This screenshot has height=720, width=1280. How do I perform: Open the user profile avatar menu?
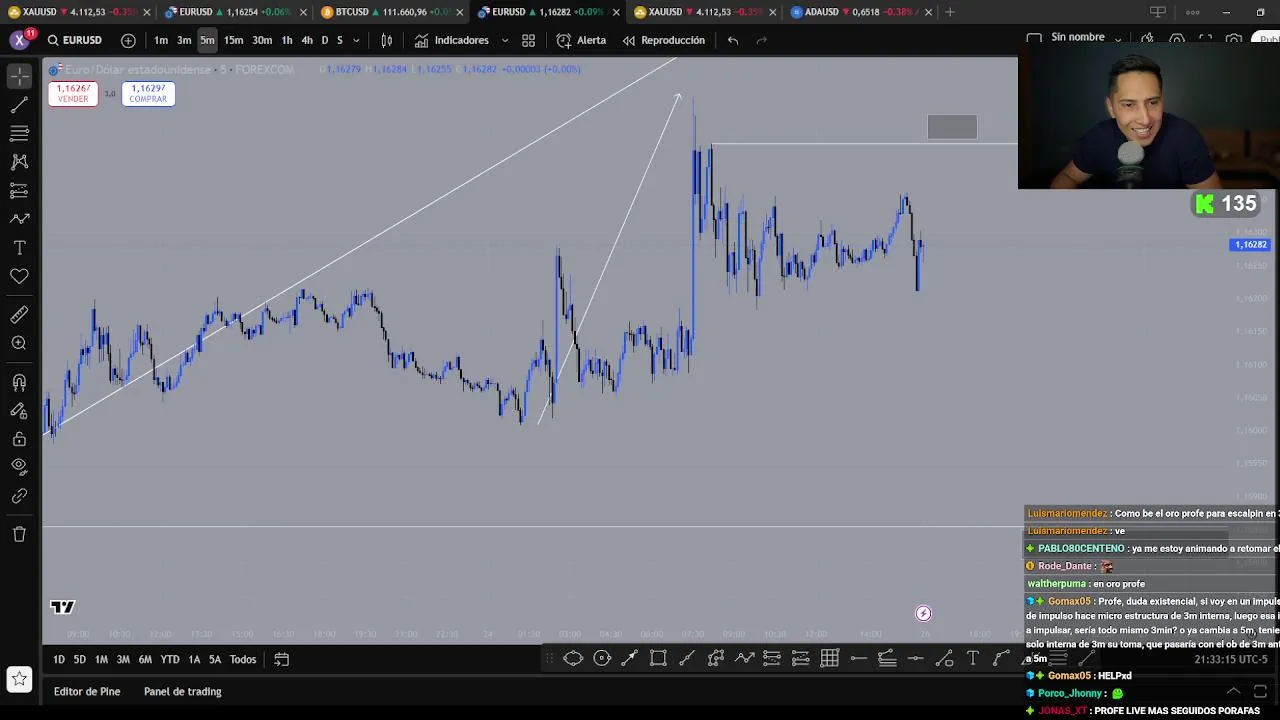tap(19, 40)
